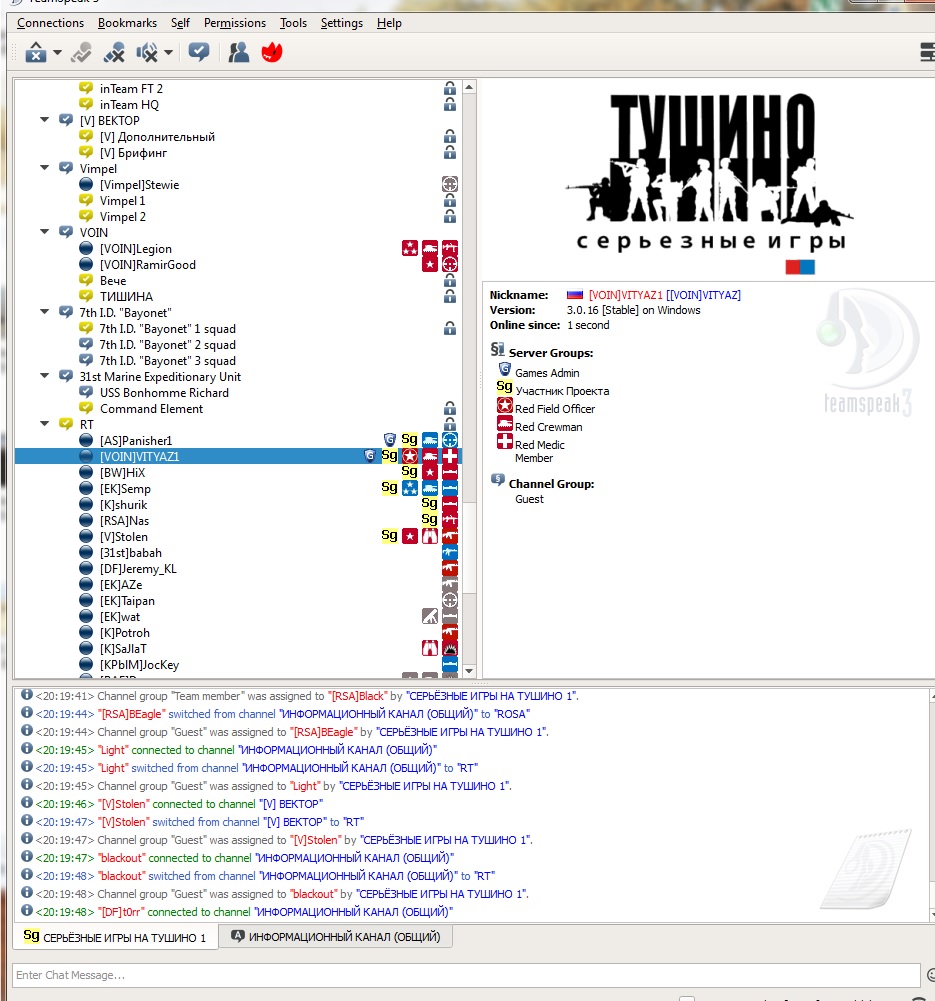
Task: Select user [V]Stolen
Action: coord(123,537)
